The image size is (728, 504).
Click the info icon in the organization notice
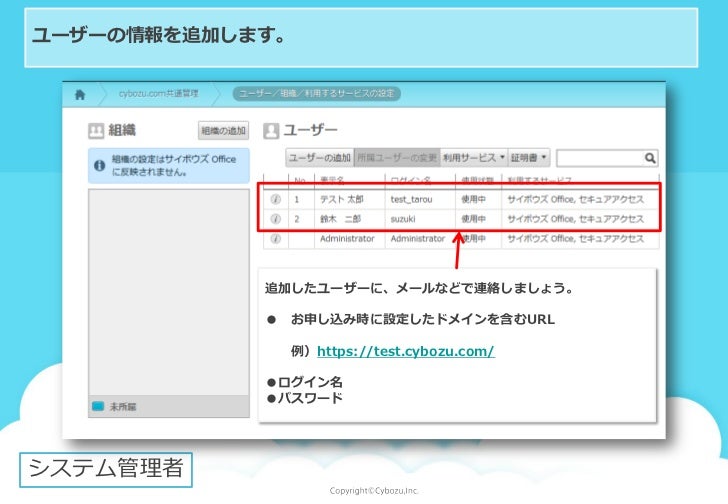point(99,166)
